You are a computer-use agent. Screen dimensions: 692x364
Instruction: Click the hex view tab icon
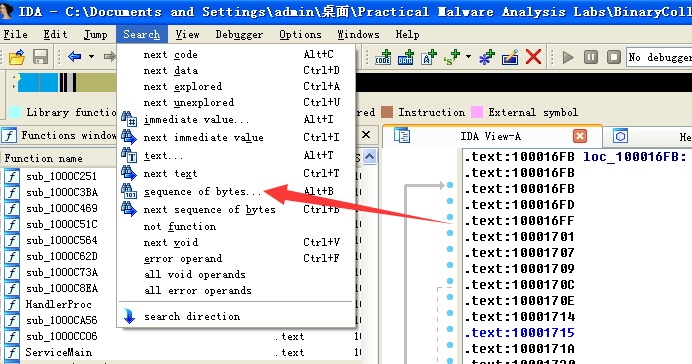pos(620,136)
